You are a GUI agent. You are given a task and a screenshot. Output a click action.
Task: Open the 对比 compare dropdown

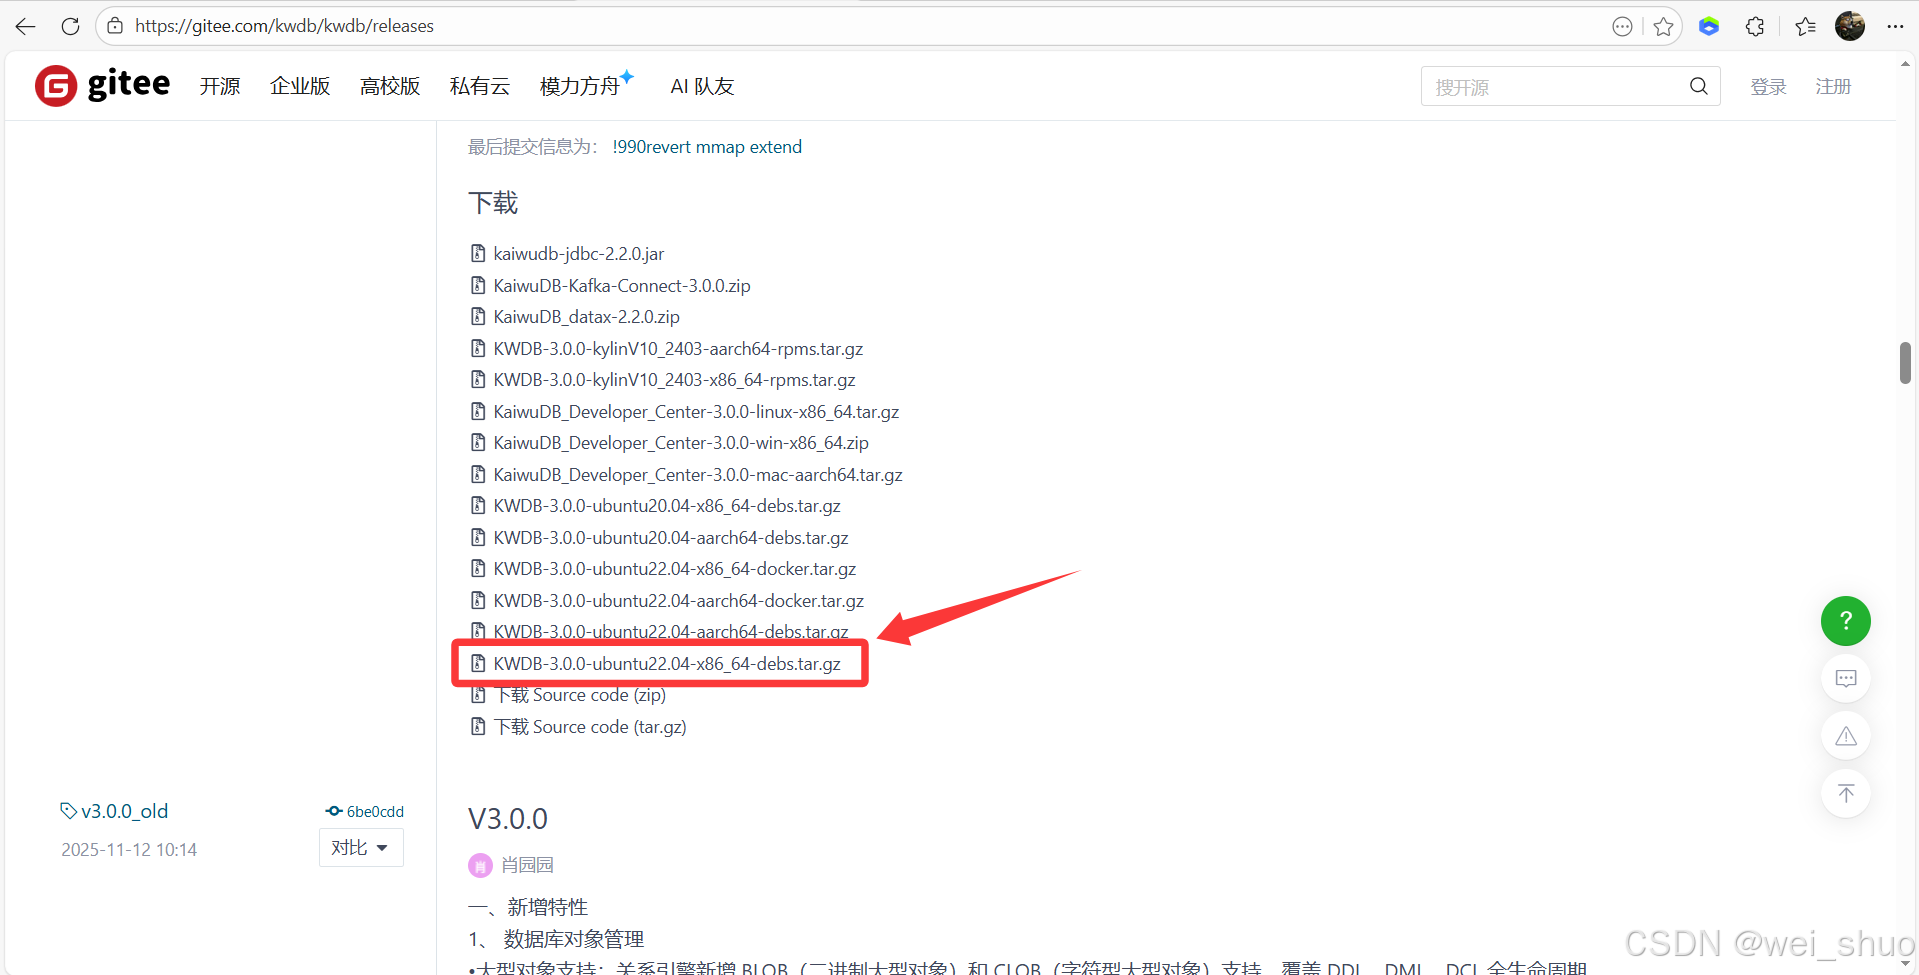pos(361,847)
